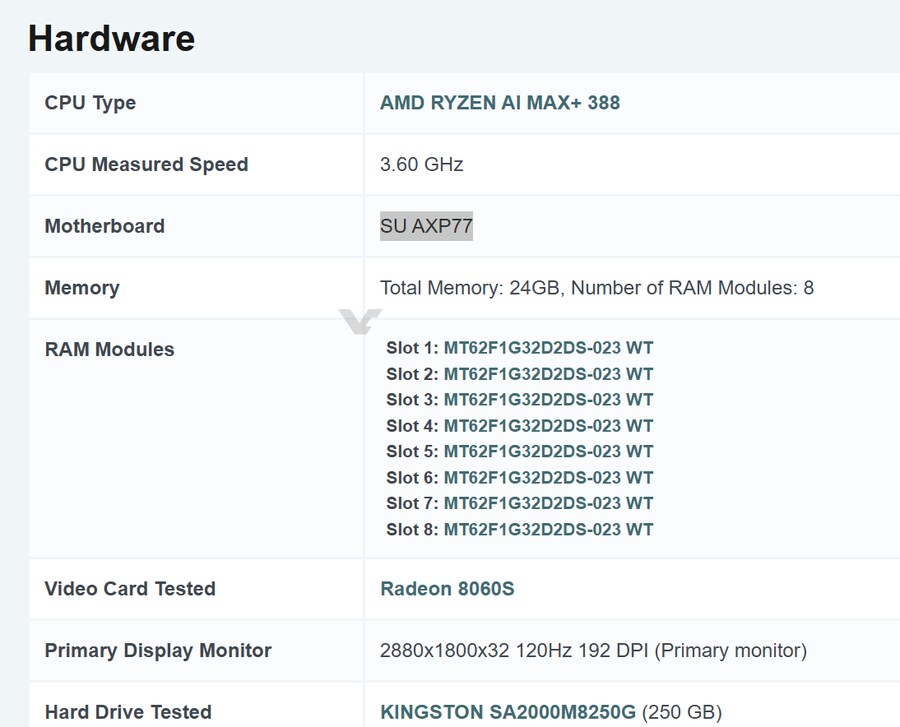Image resolution: width=900 pixels, height=727 pixels.
Task: Open the Slot 7 RAM module link
Action: (x=550, y=503)
